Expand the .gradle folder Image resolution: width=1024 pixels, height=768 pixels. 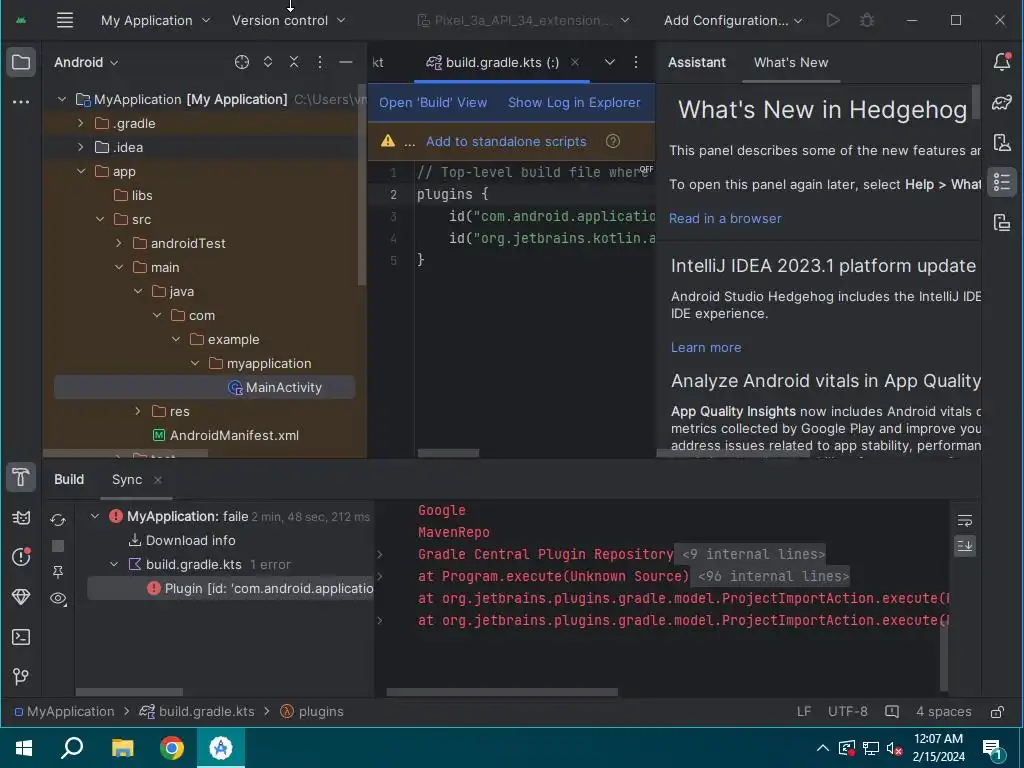pos(80,123)
